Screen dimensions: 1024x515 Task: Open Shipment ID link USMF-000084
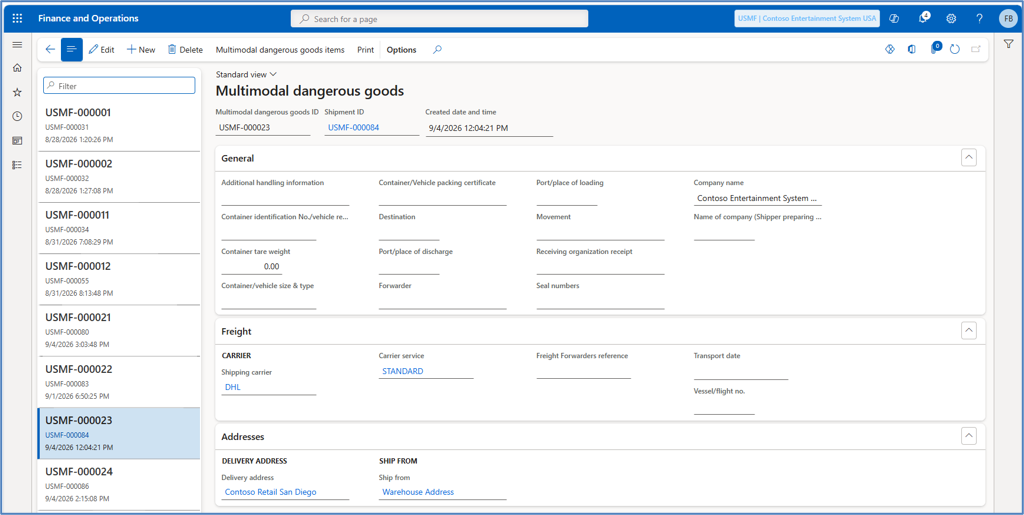coord(353,128)
